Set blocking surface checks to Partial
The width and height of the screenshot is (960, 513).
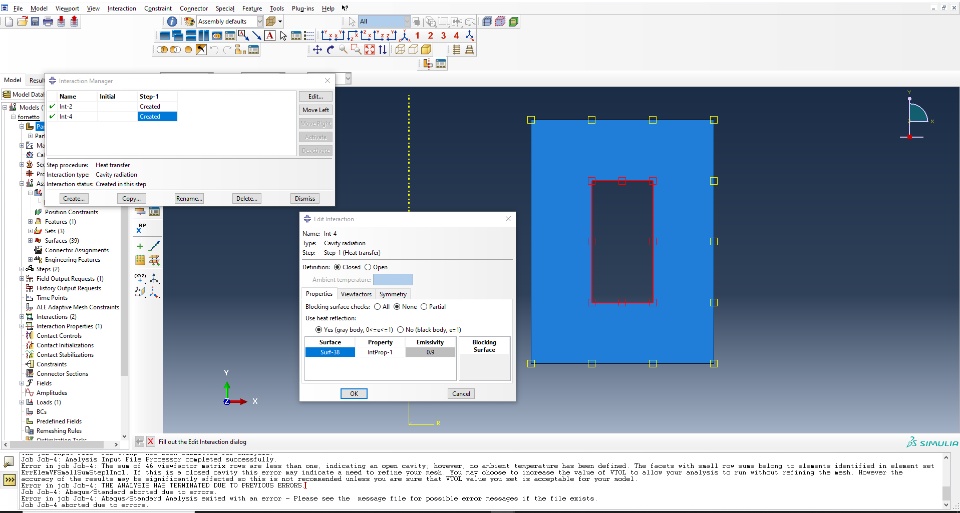424,307
